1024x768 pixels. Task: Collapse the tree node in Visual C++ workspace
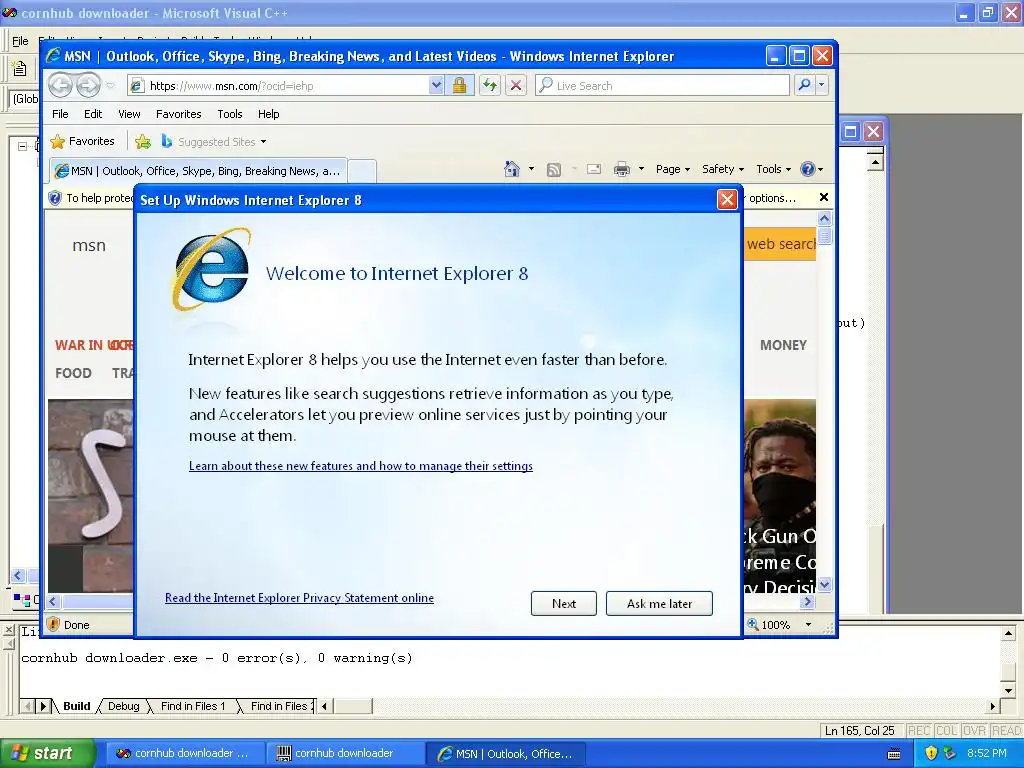tap(22, 146)
